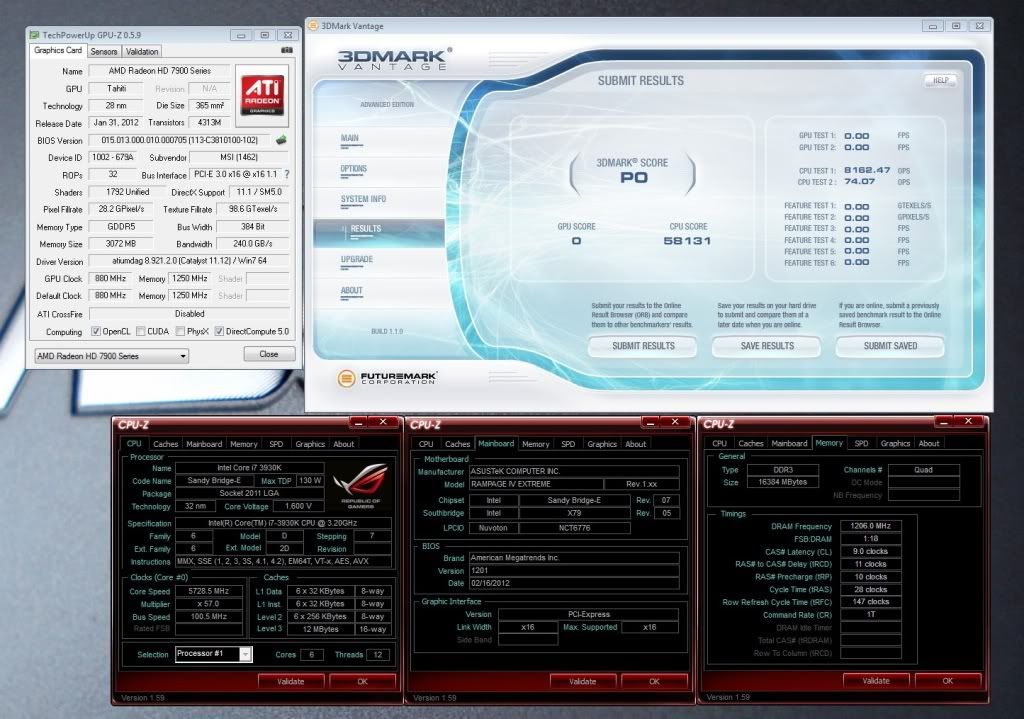Open About tab in left CPU-Z window
The height and width of the screenshot is (719, 1024).
(x=344, y=444)
